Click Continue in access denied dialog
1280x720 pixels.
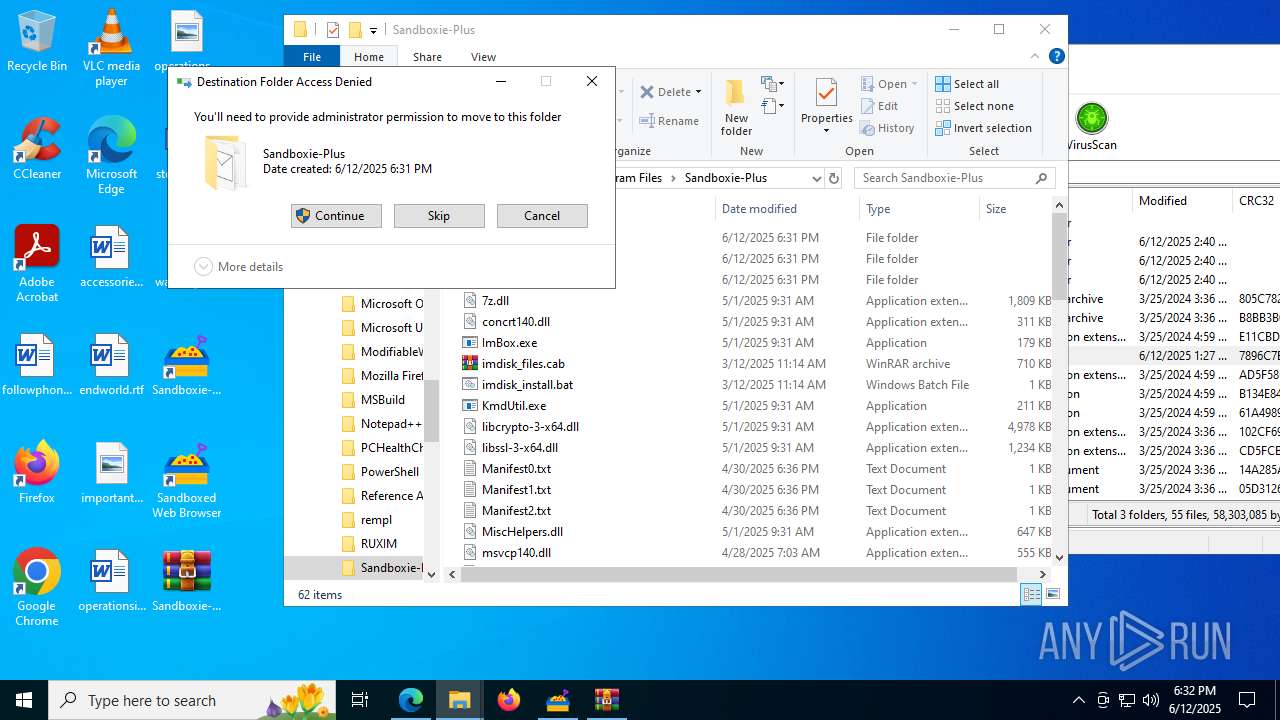click(x=336, y=216)
